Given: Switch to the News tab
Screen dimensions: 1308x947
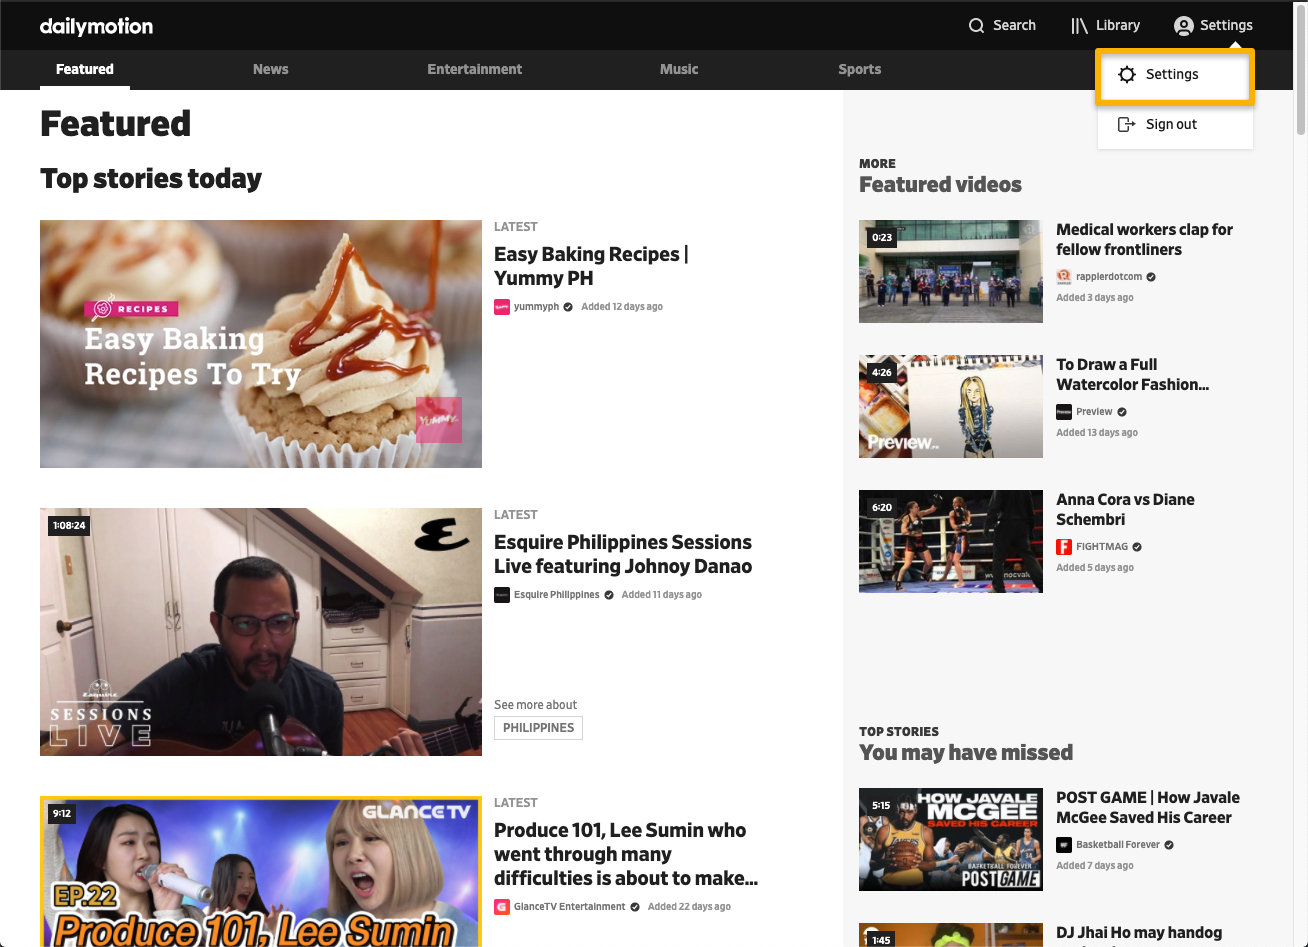Looking at the screenshot, I should [270, 69].
